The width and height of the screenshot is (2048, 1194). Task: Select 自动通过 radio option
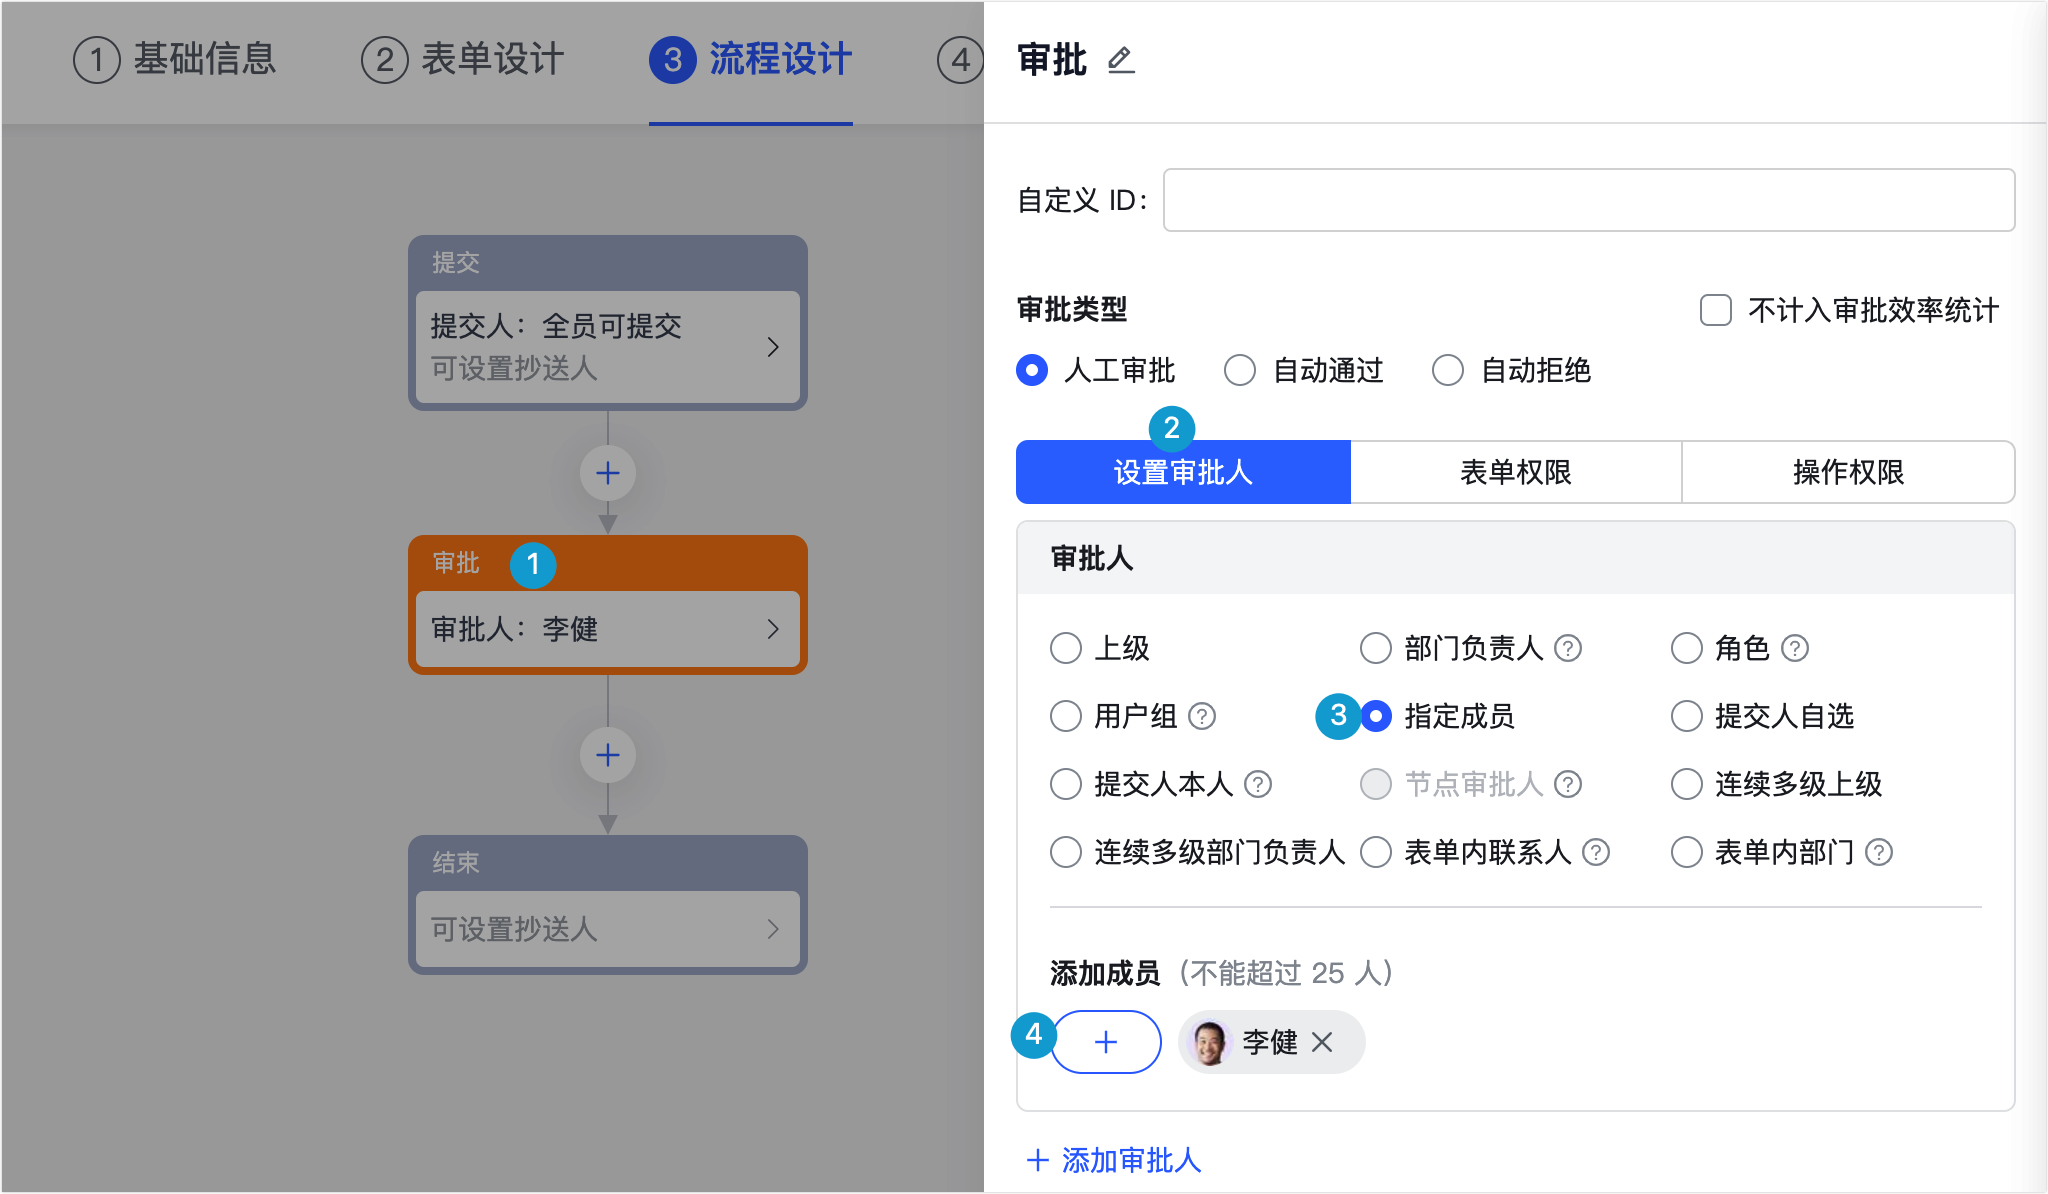(x=1240, y=370)
